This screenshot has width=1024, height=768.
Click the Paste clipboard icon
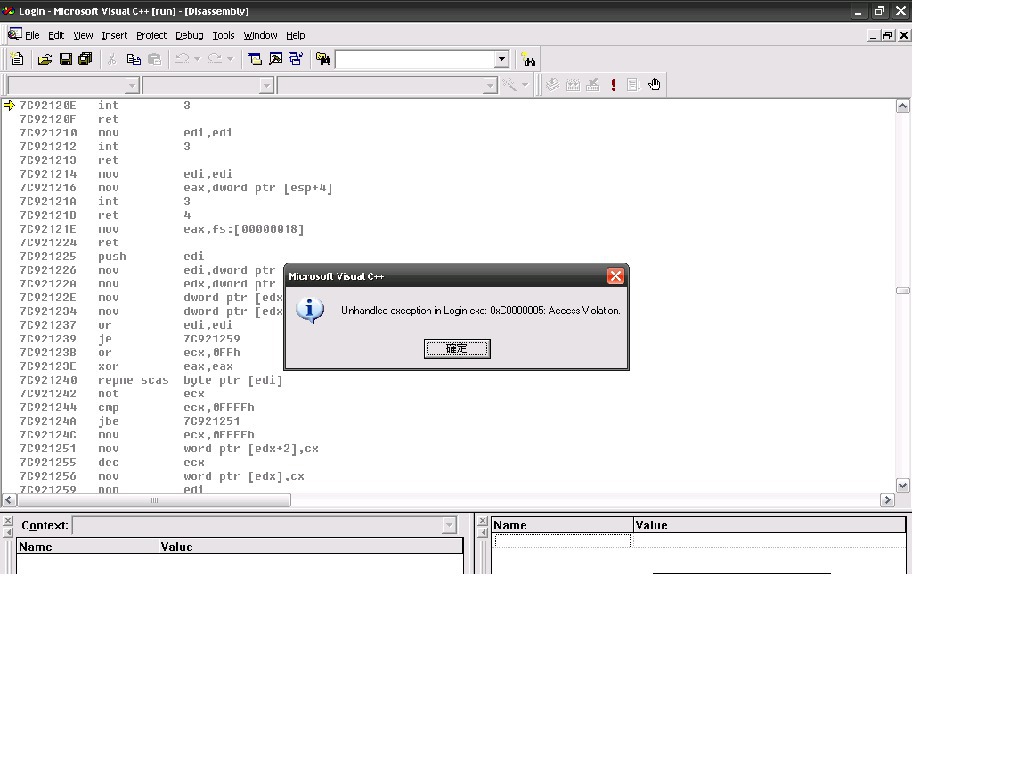[x=154, y=59]
